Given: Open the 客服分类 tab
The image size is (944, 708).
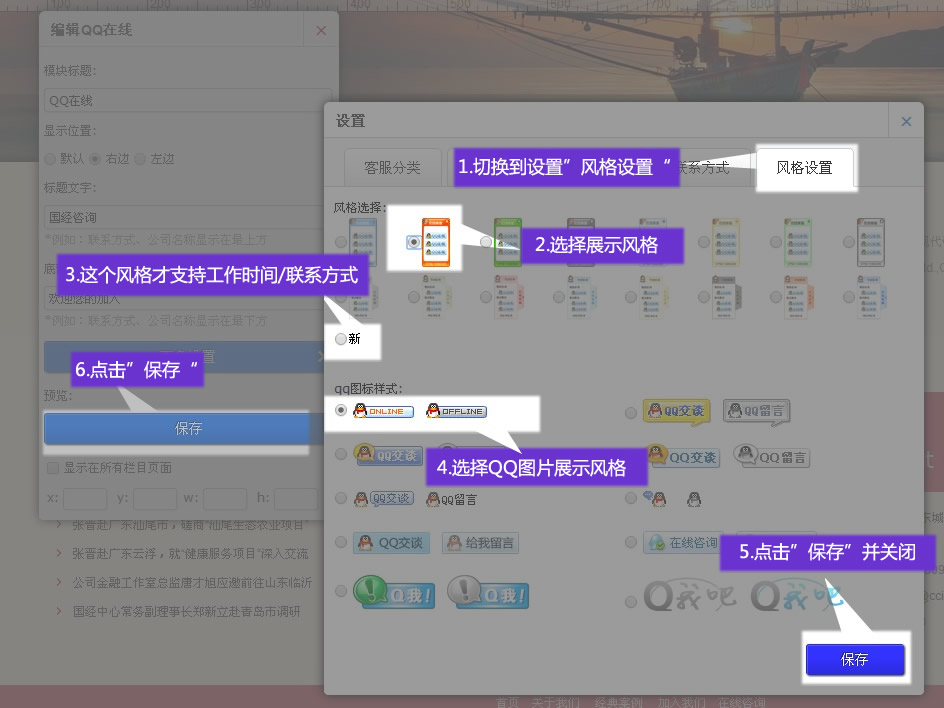Looking at the screenshot, I should click(392, 168).
